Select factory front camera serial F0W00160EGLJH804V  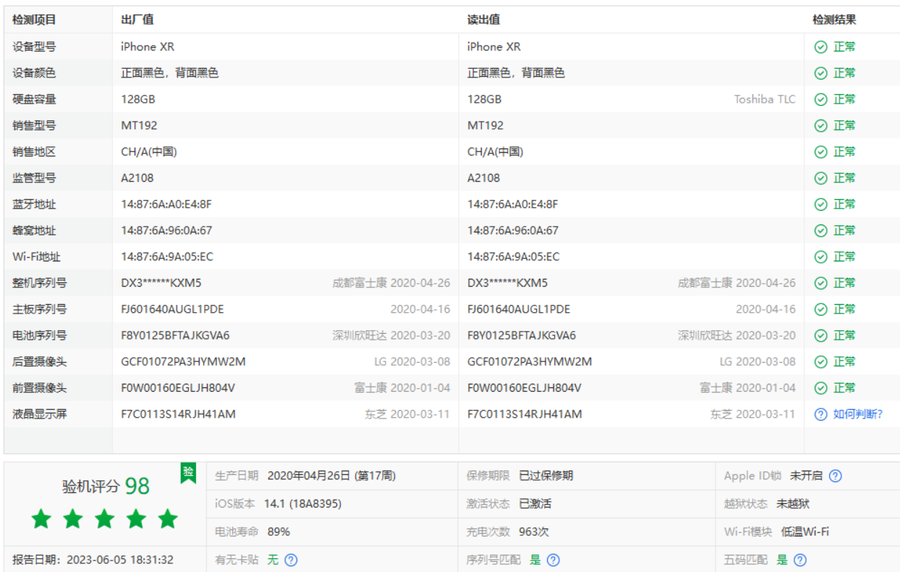click(x=177, y=388)
